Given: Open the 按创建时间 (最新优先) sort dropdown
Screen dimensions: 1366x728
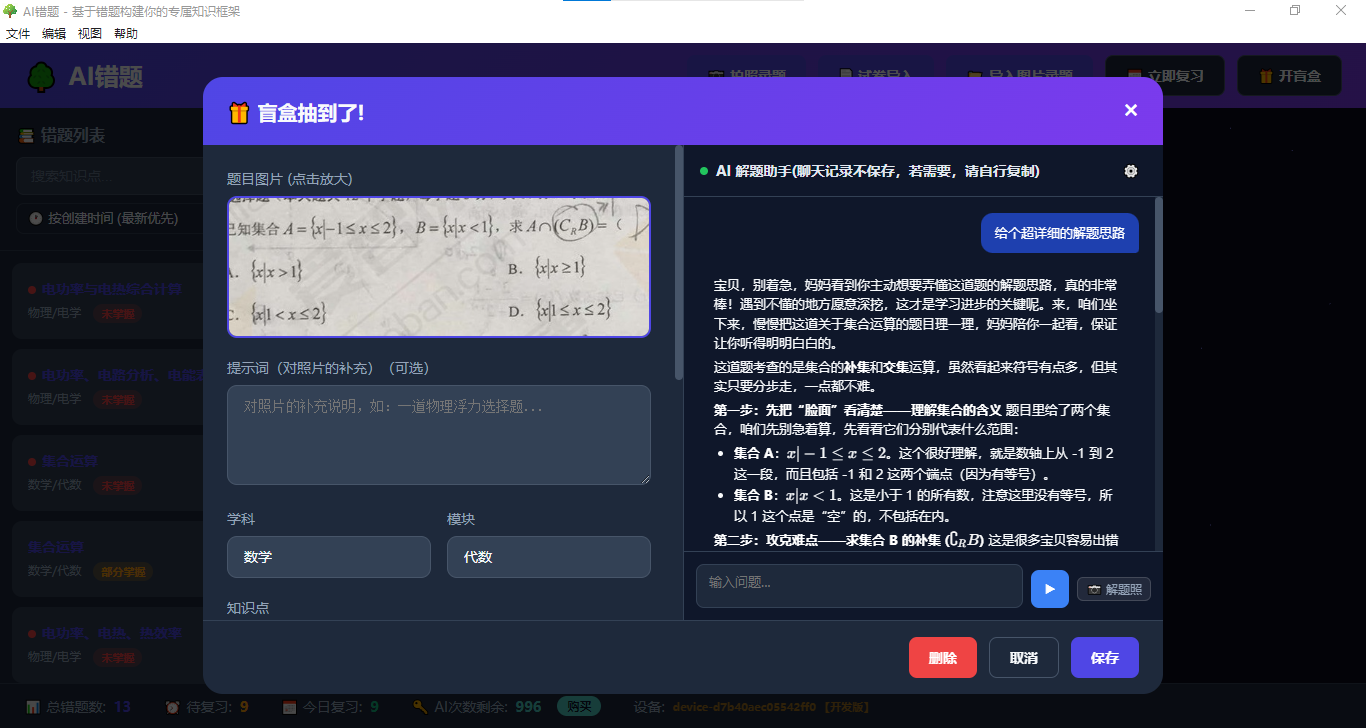Looking at the screenshot, I should click(110, 218).
